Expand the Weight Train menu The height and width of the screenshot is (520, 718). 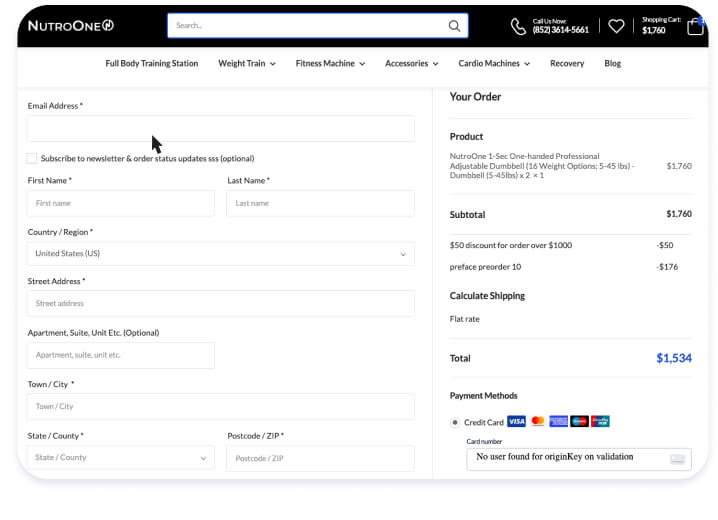246,63
